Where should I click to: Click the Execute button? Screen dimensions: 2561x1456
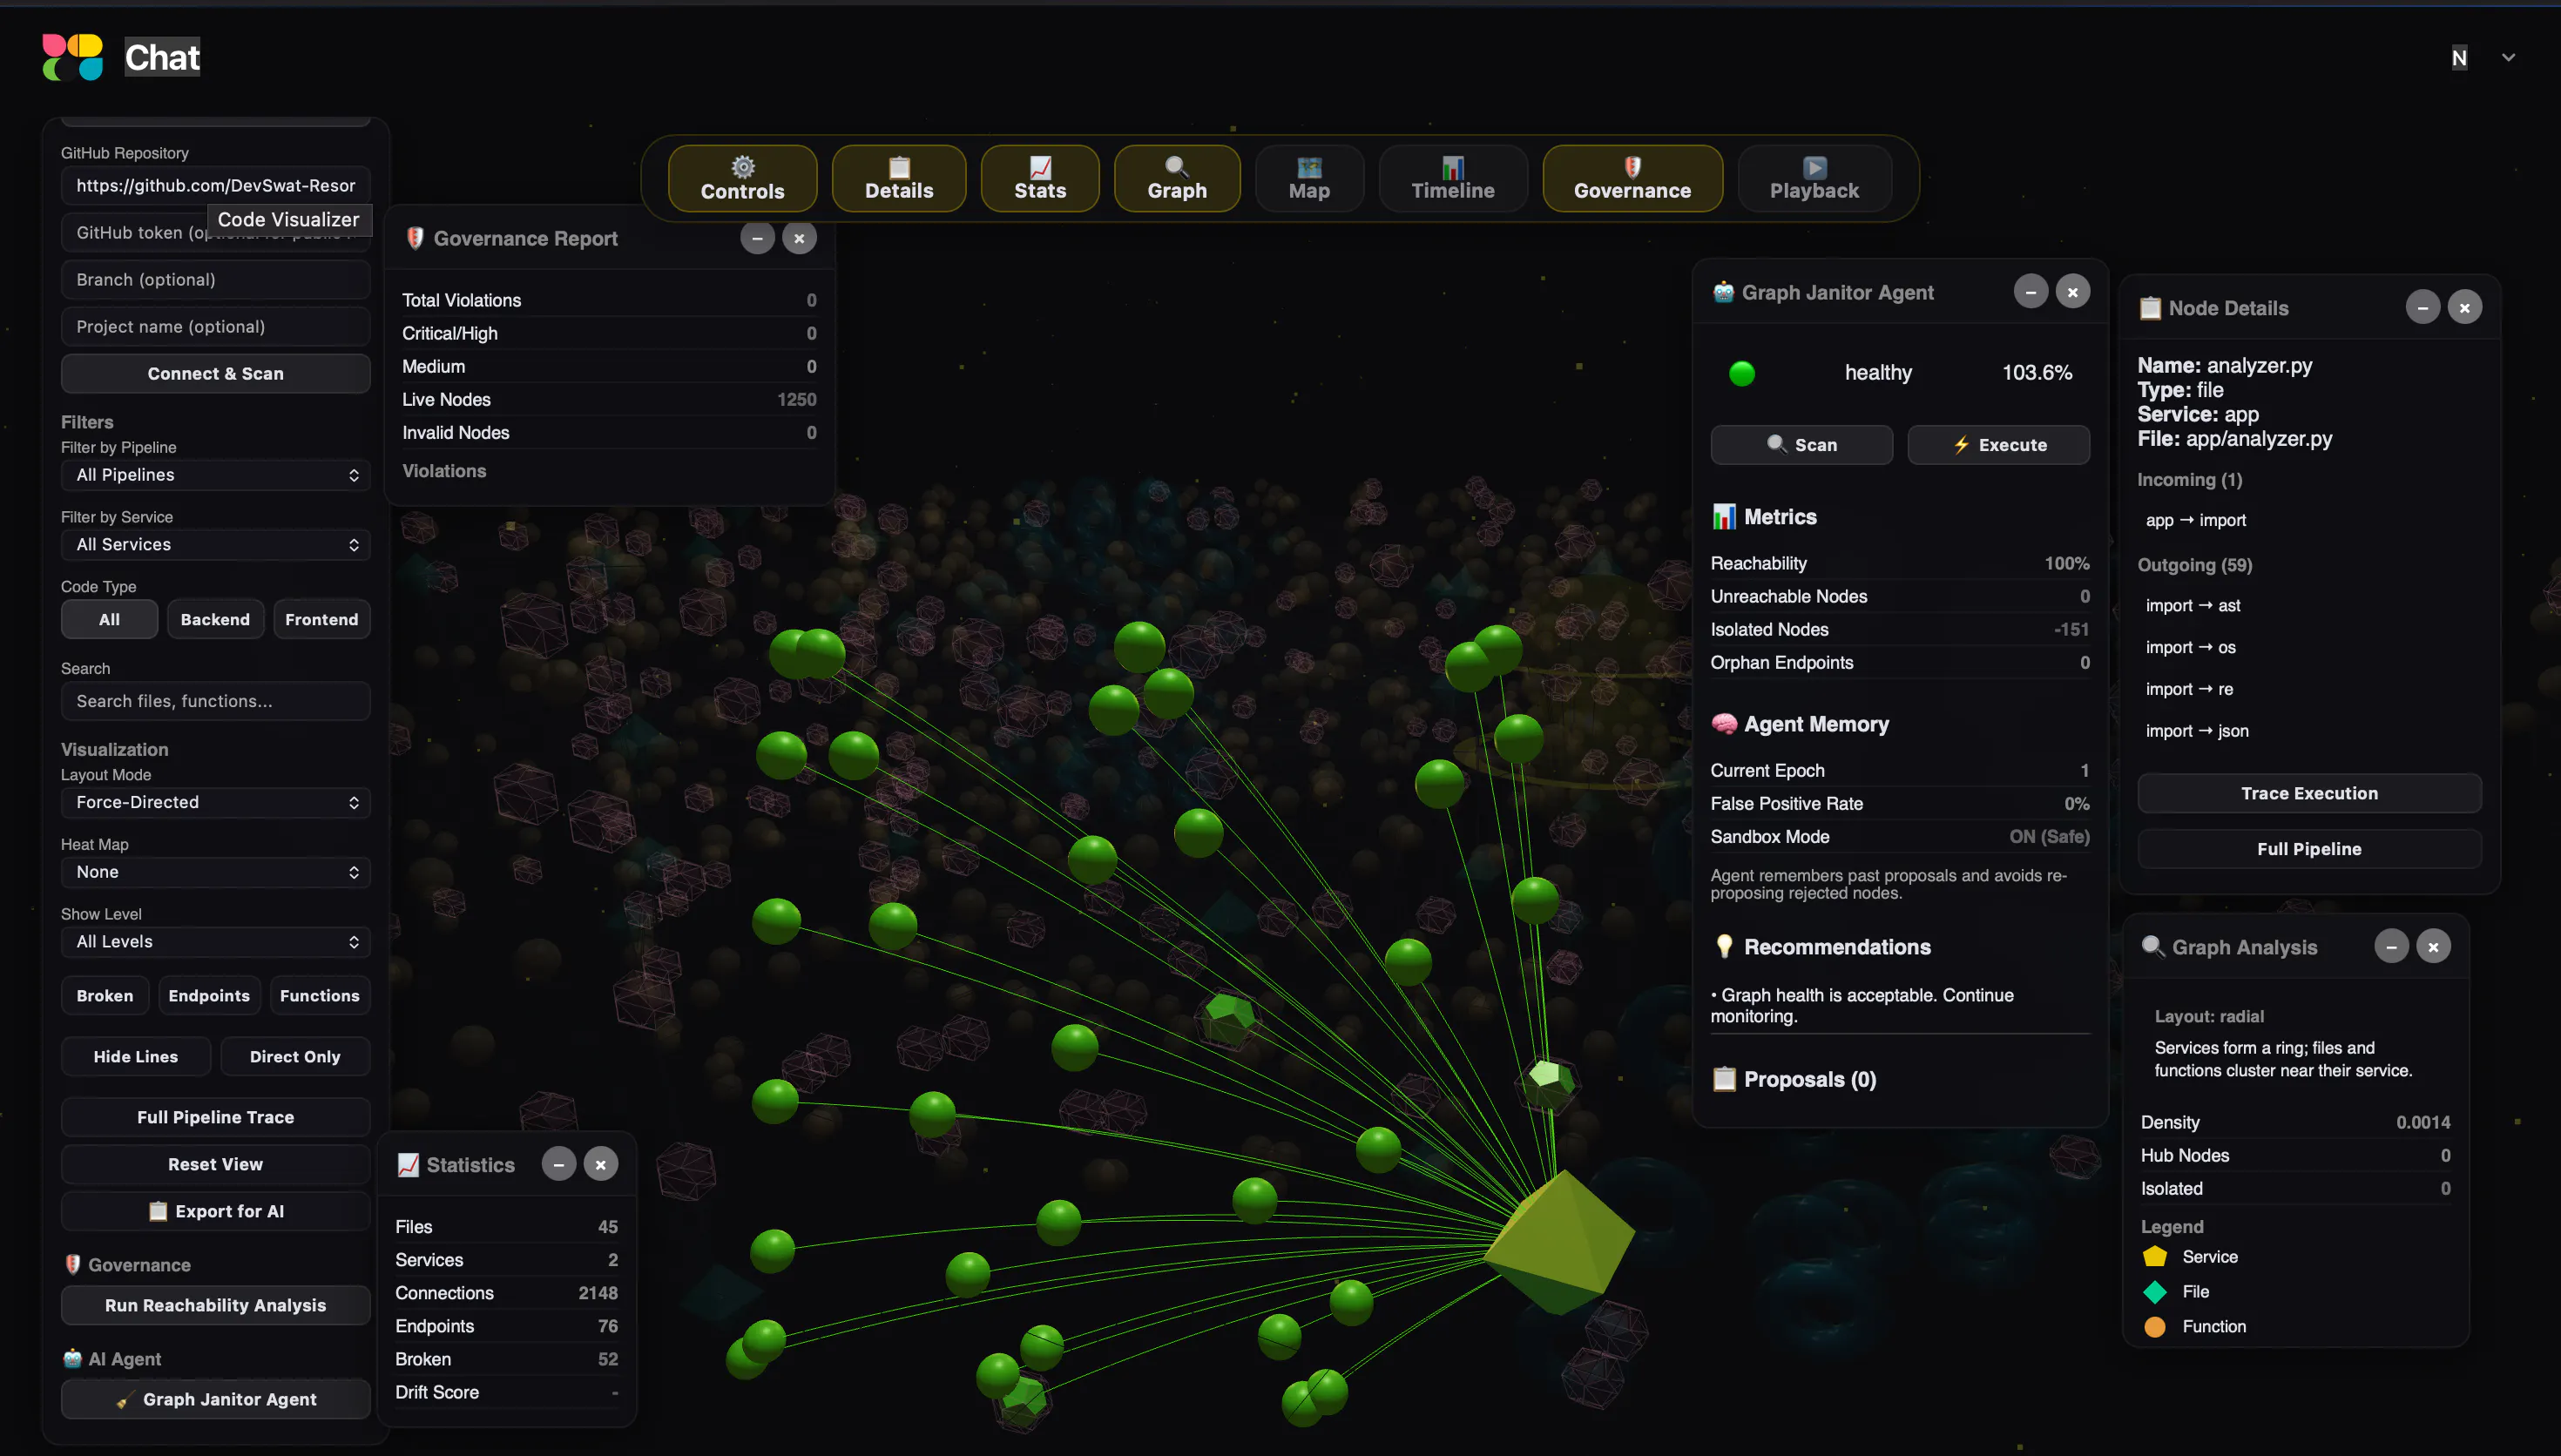(1998, 445)
